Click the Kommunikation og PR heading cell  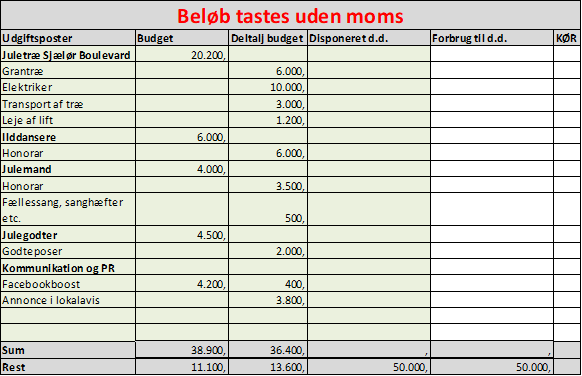(68, 267)
